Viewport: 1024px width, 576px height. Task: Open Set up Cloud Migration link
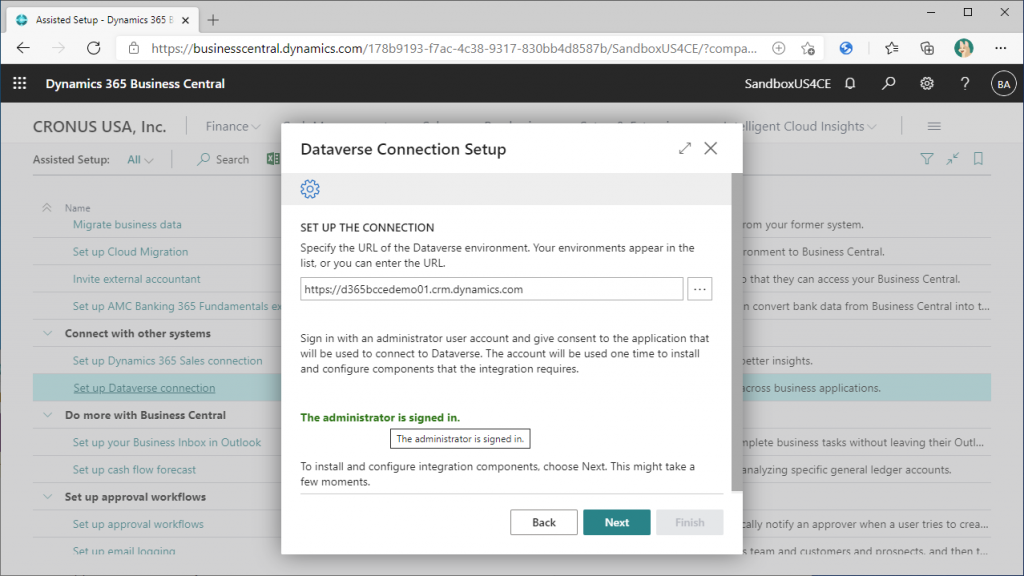(x=131, y=251)
